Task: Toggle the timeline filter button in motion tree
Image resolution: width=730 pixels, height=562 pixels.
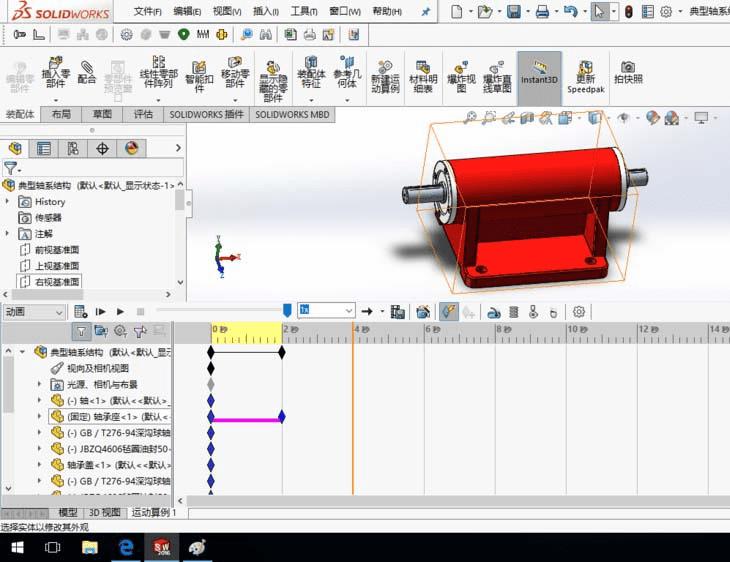Action: tap(82, 331)
